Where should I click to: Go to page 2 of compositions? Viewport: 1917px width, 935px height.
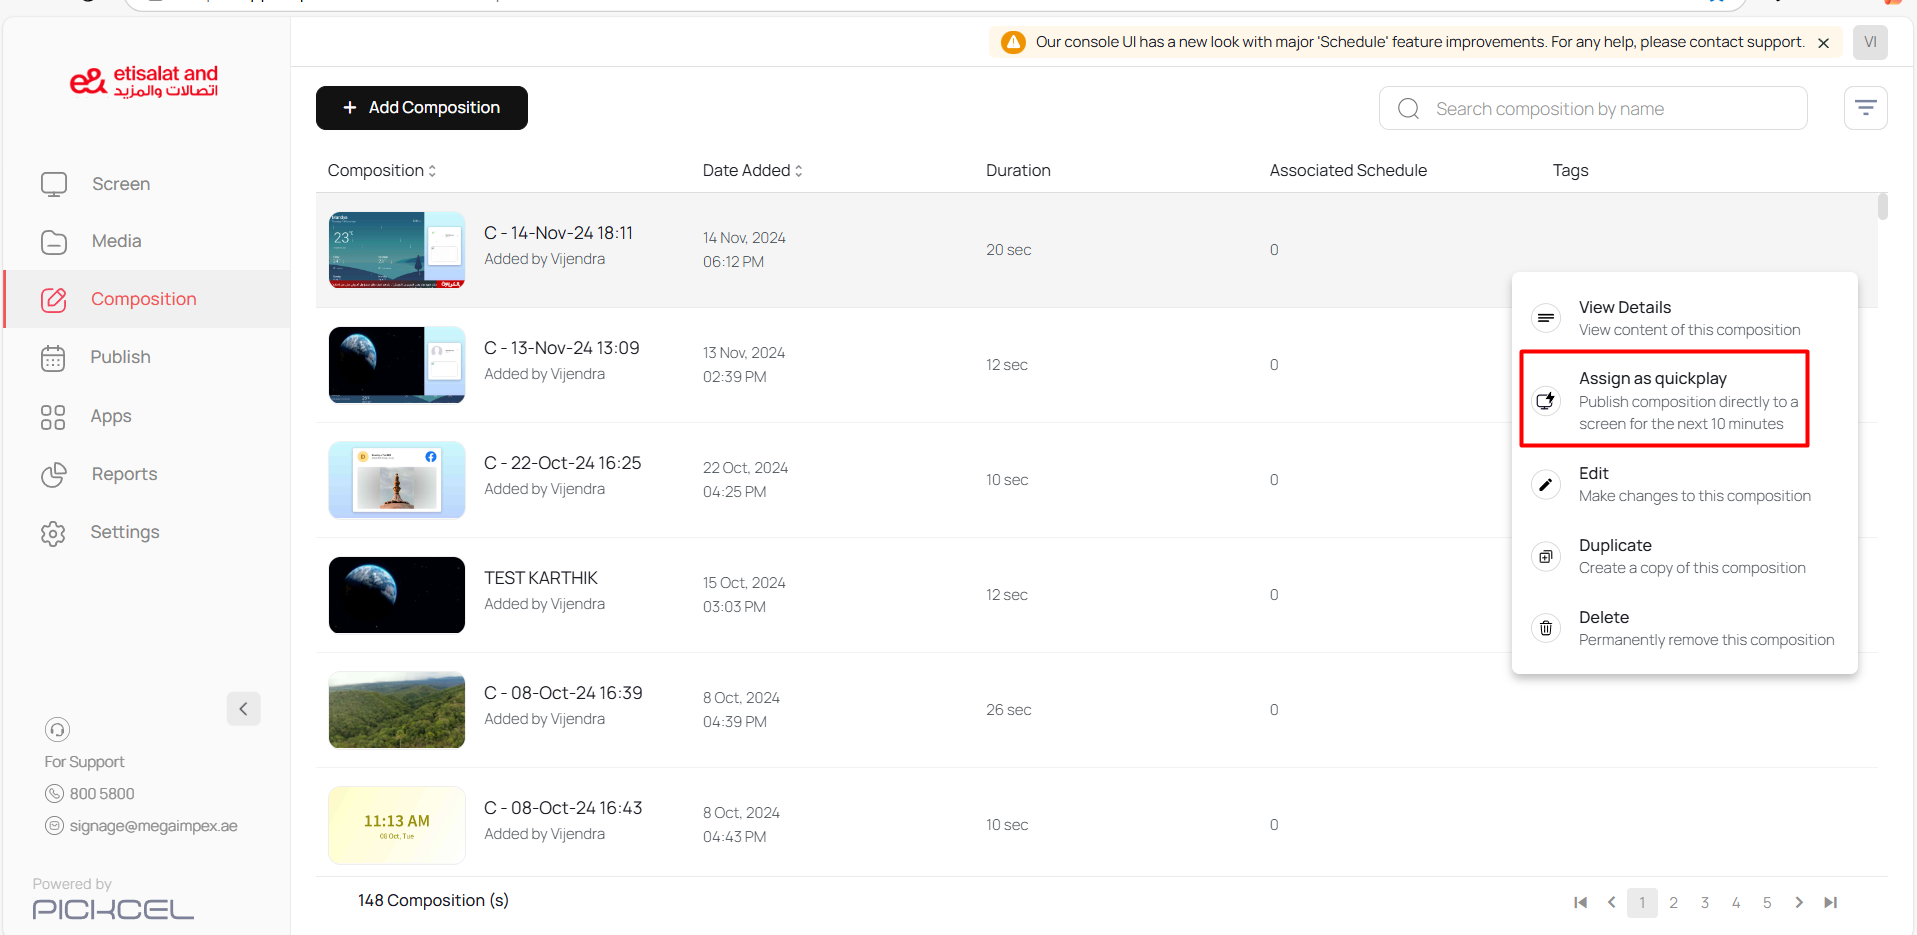(1673, 903)
